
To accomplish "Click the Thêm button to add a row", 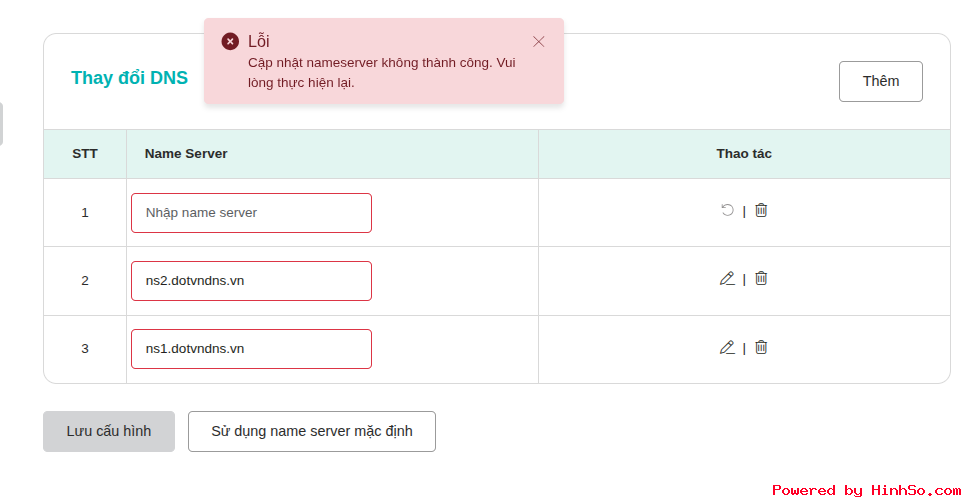I will pyautogui.click(x=880, y=81).
